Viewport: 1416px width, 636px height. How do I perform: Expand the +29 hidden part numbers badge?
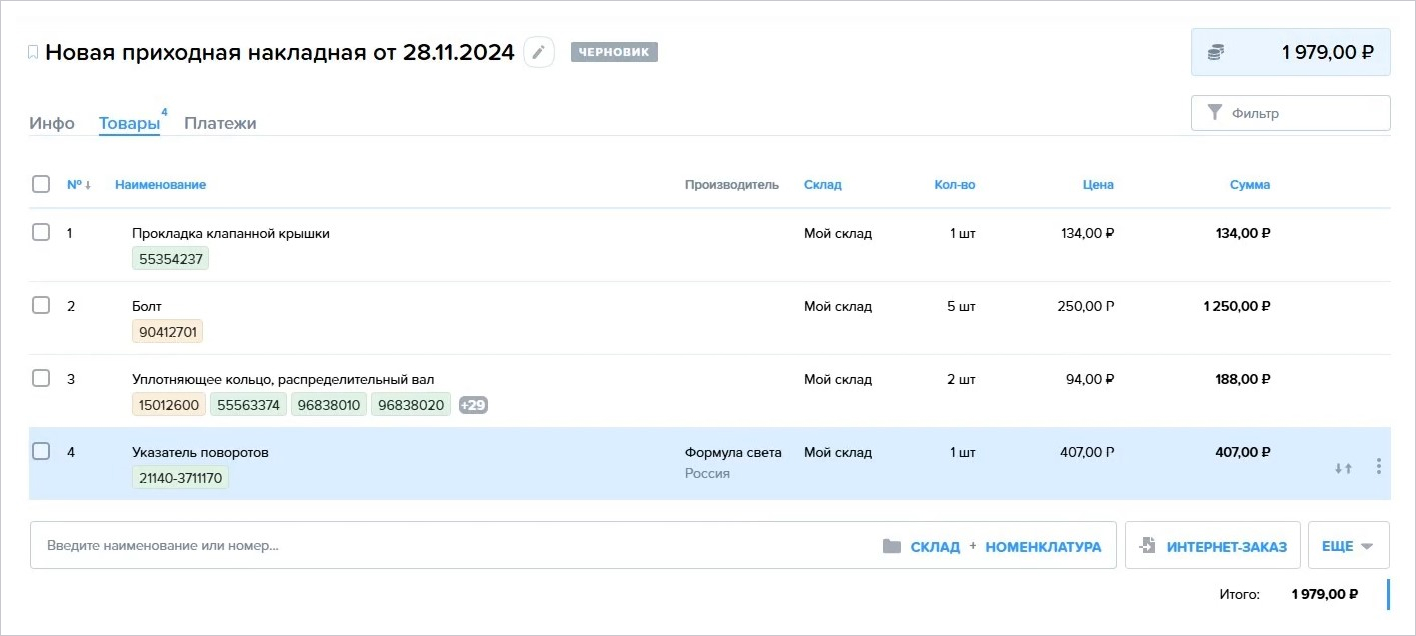point(473,405)
